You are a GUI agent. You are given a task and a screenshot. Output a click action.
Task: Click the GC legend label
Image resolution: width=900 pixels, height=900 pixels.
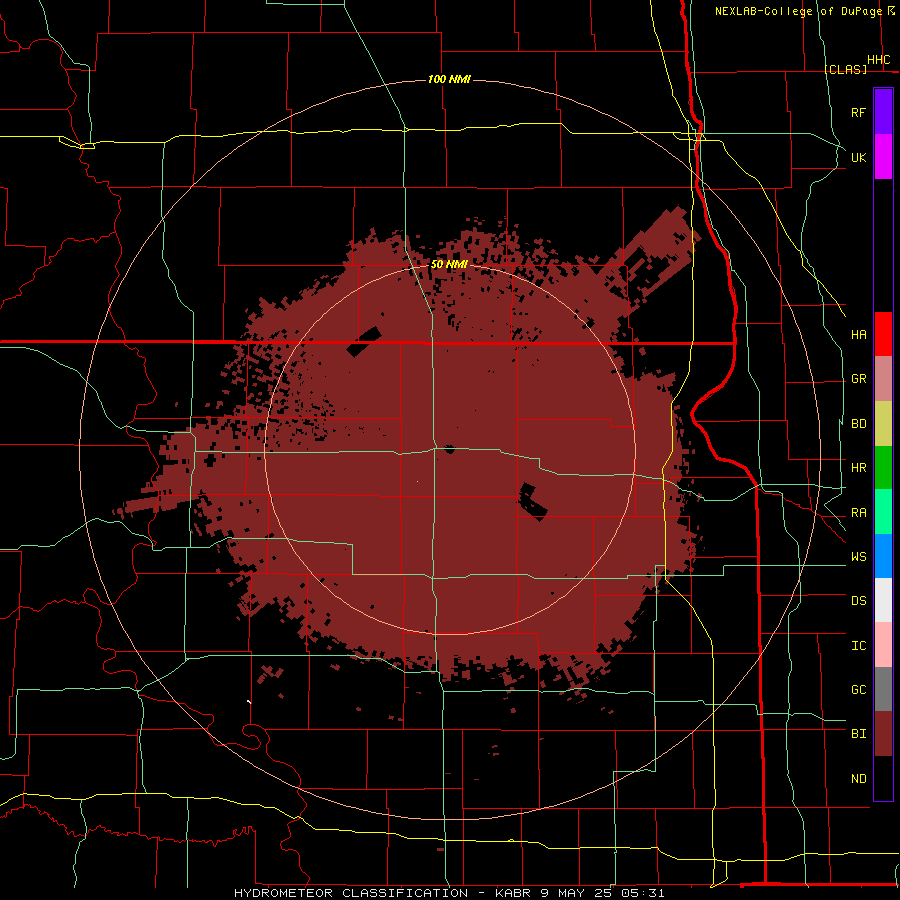coord(859,690)
